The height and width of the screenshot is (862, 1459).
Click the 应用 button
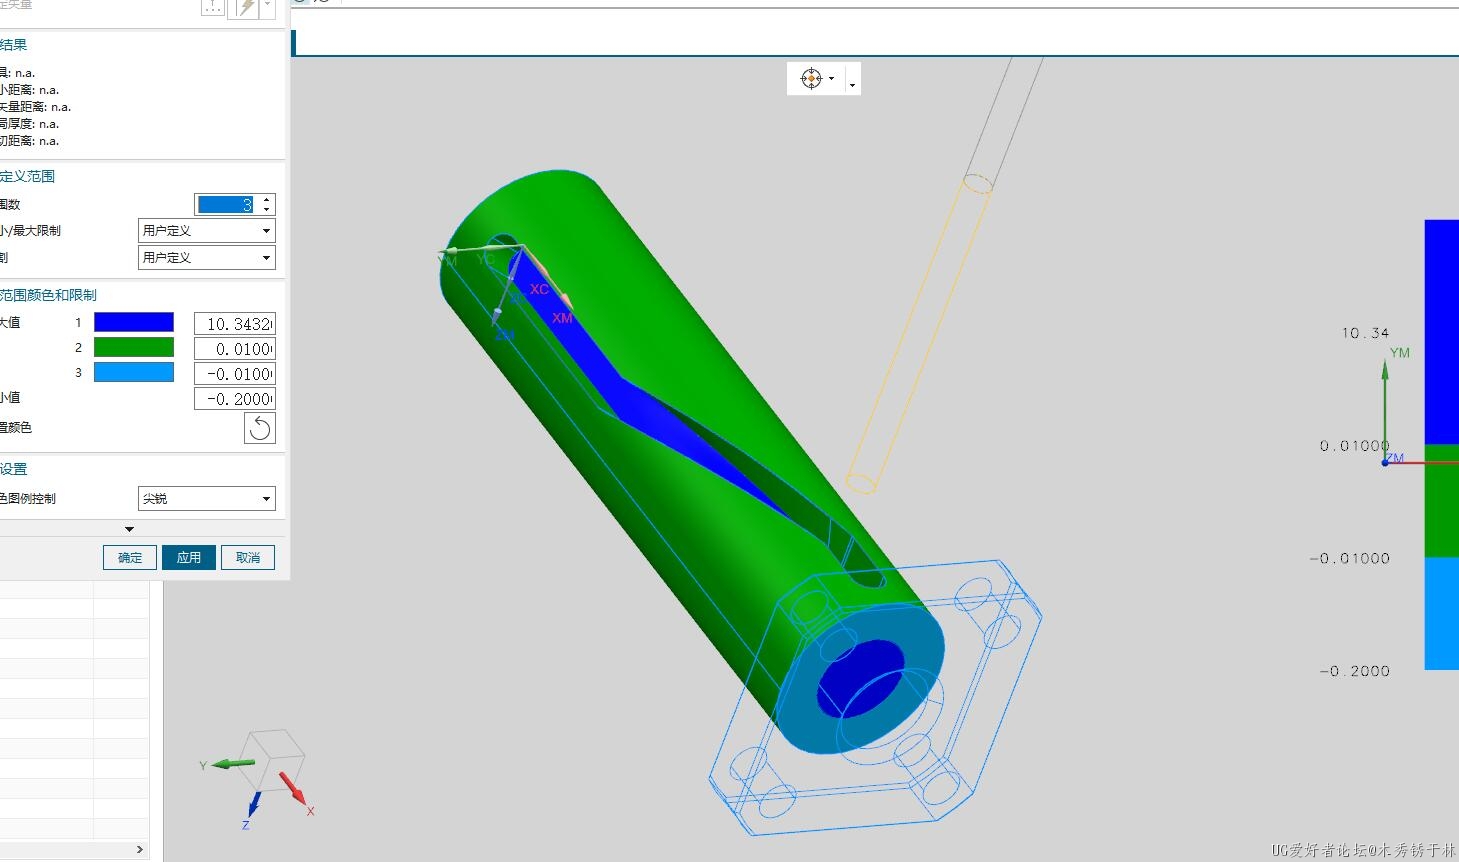coord(189,557)
